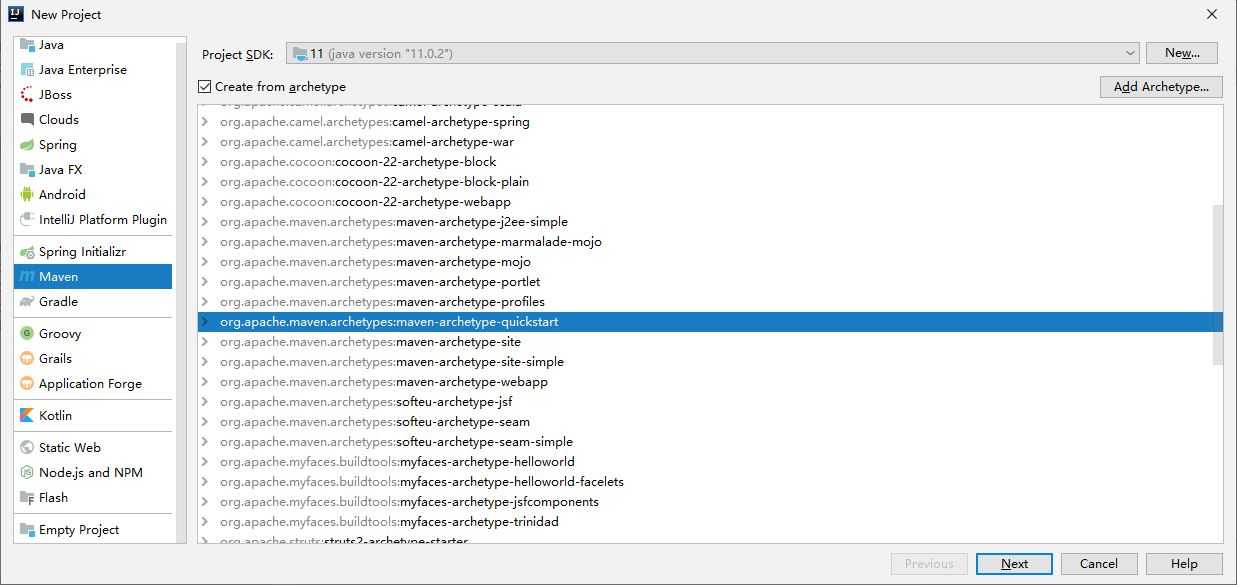
Task: Select maven-archetype-site-simple archetype
Action: click(709, 362)
